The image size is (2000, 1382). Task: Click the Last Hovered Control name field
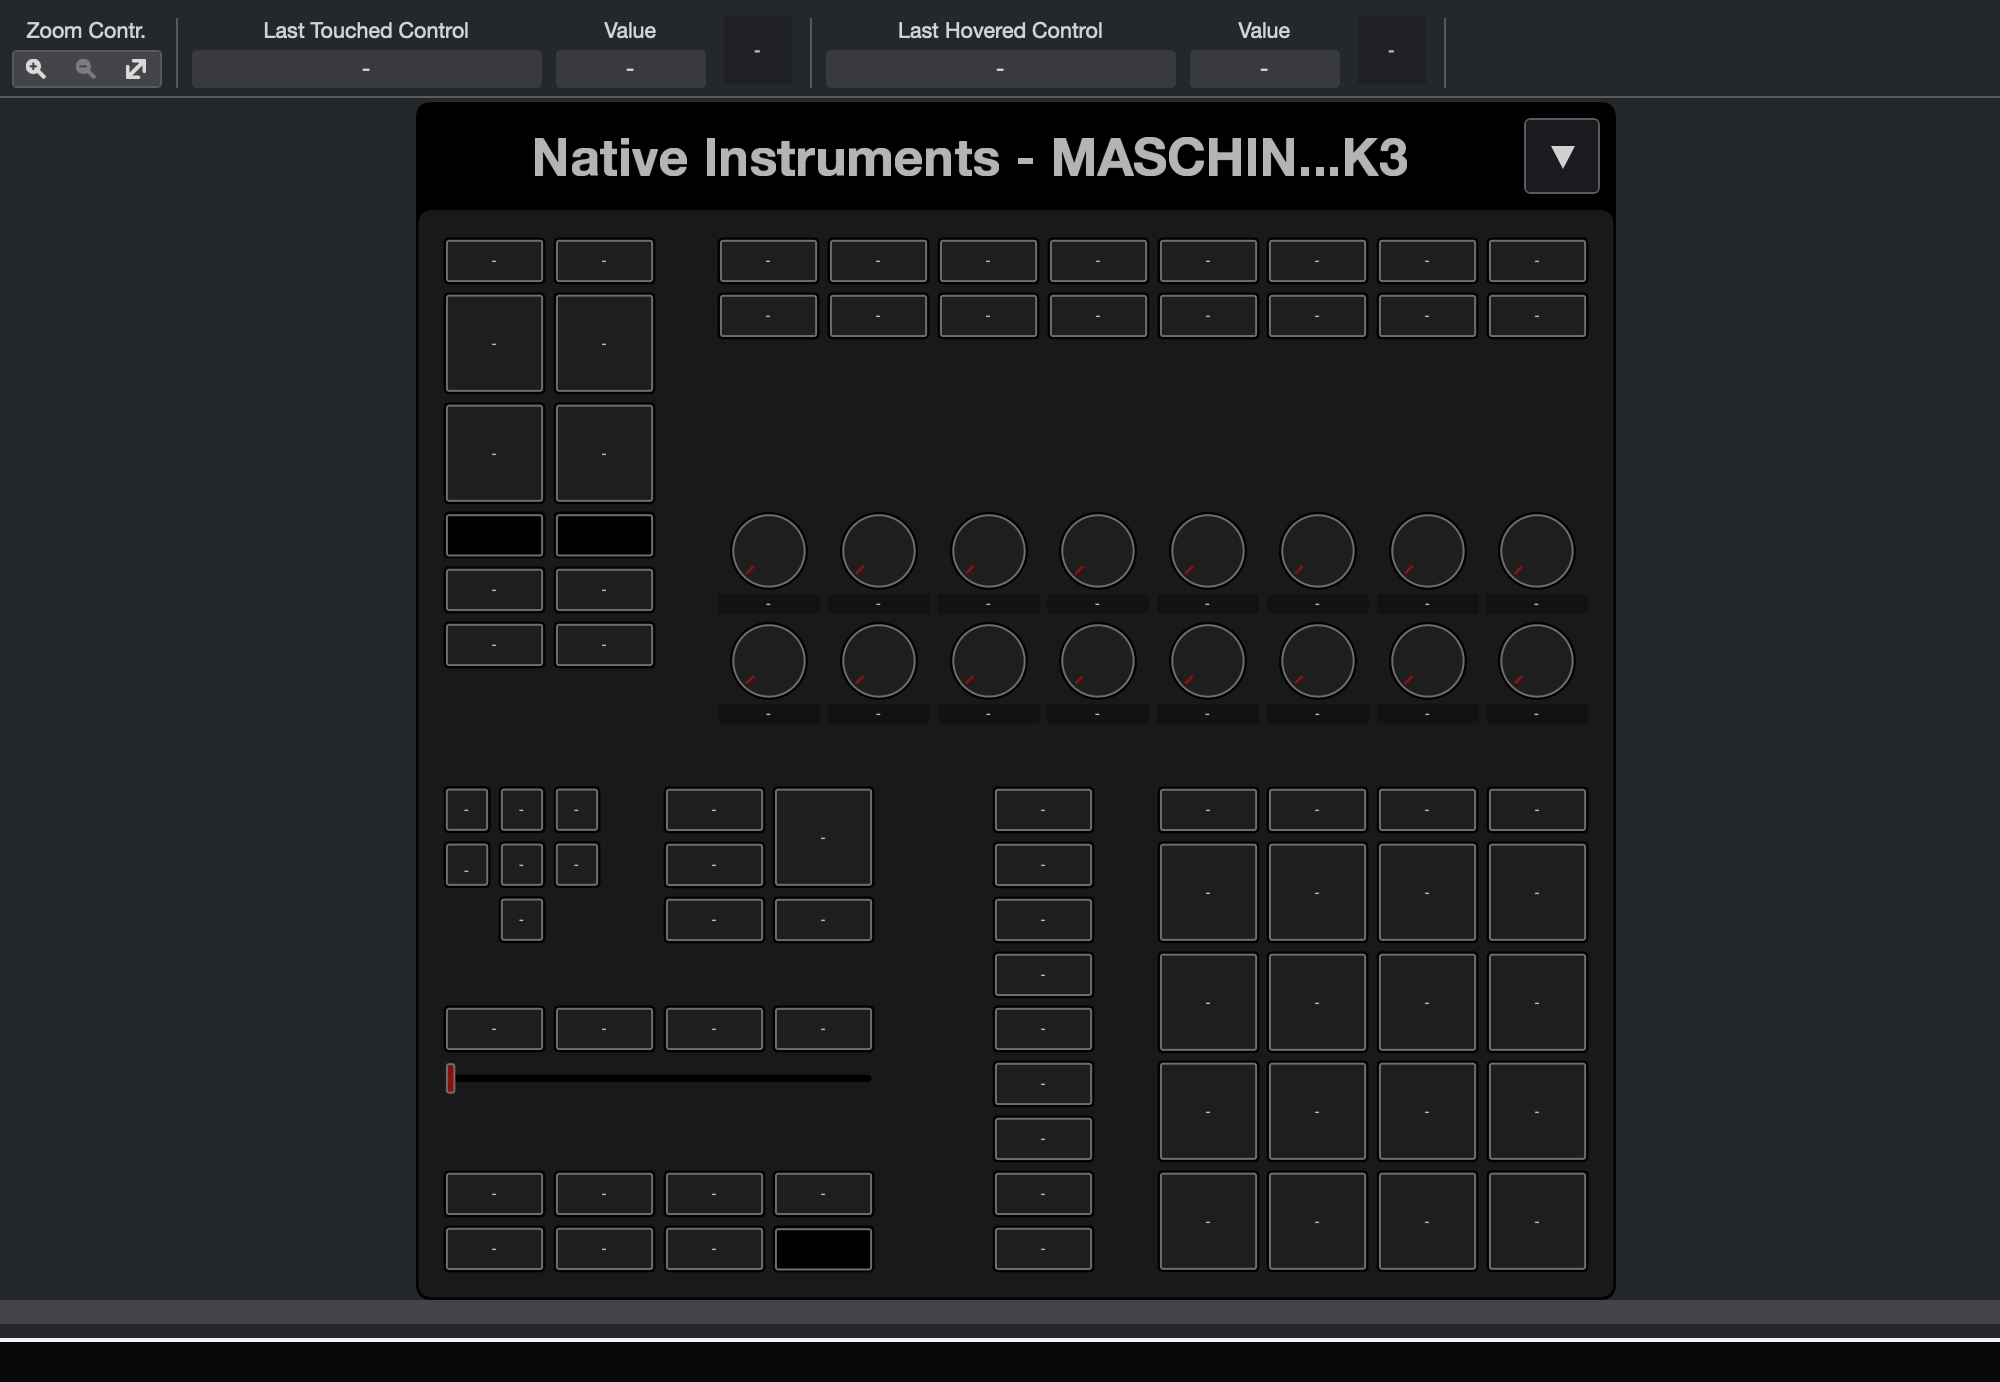(x=1000, y=69)
